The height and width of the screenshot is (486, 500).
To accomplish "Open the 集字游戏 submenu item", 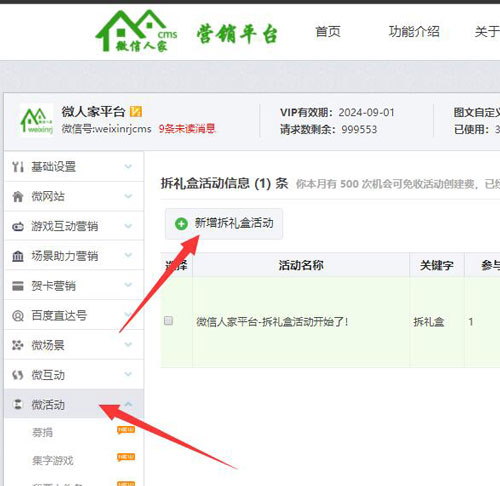I will tap(53, 460).
